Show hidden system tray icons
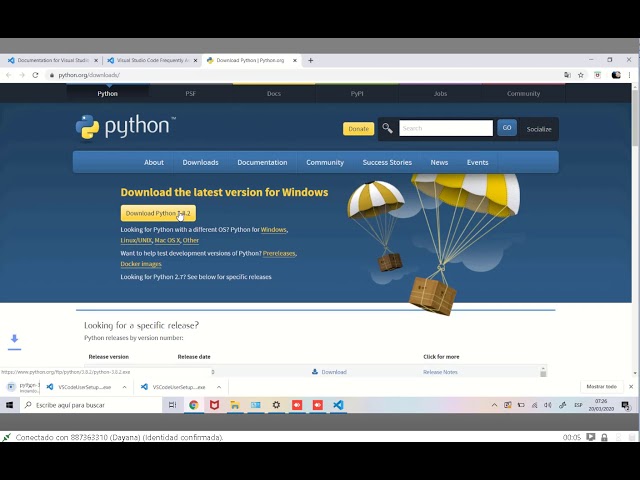Image resolution: width=640 pixels, height=480 pixels. [494, 405]
